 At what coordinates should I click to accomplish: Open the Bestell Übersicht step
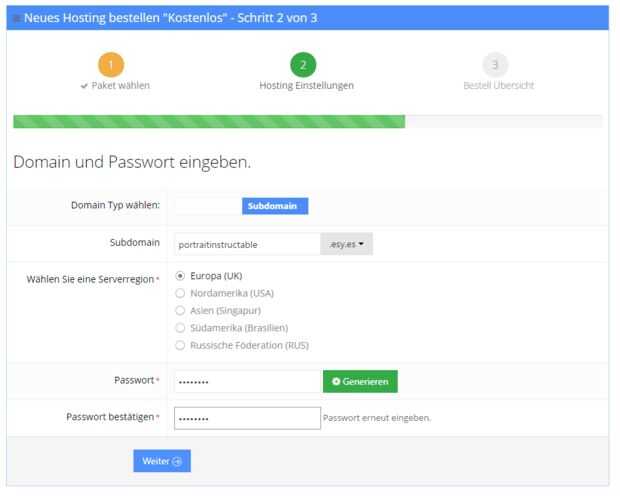click(x=498, y=86)
